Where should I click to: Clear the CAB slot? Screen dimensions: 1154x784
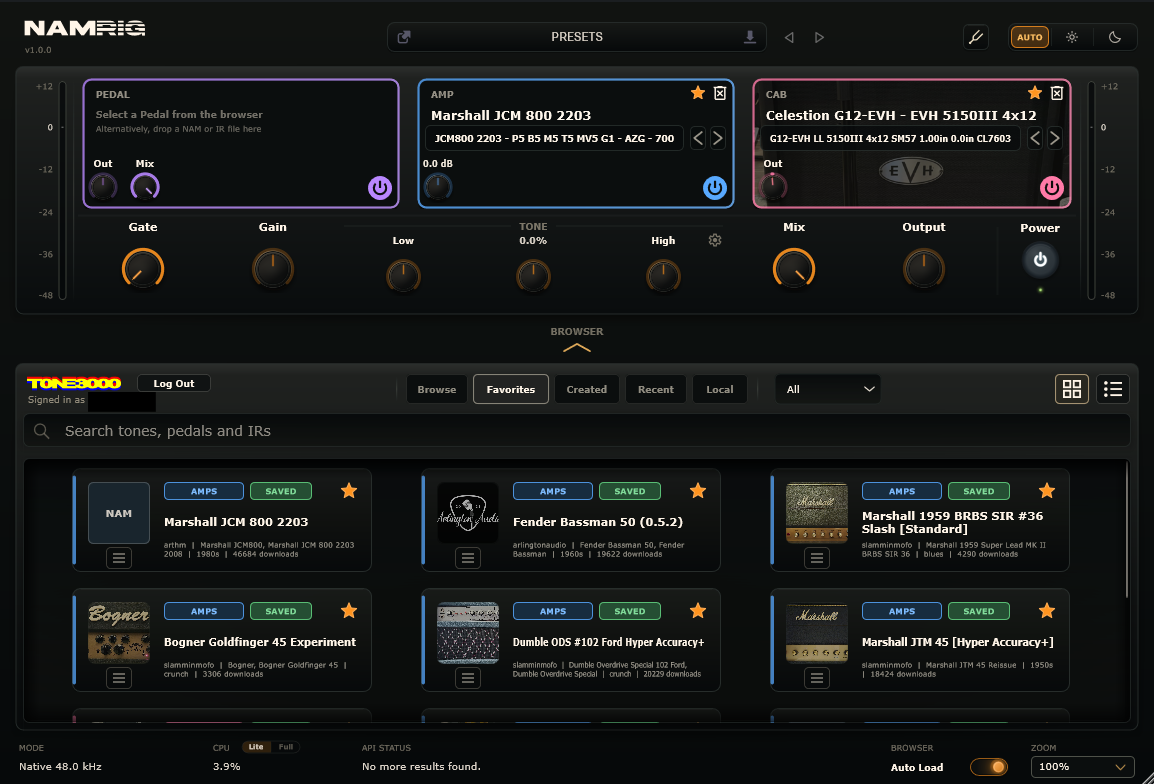(1057, 93)
